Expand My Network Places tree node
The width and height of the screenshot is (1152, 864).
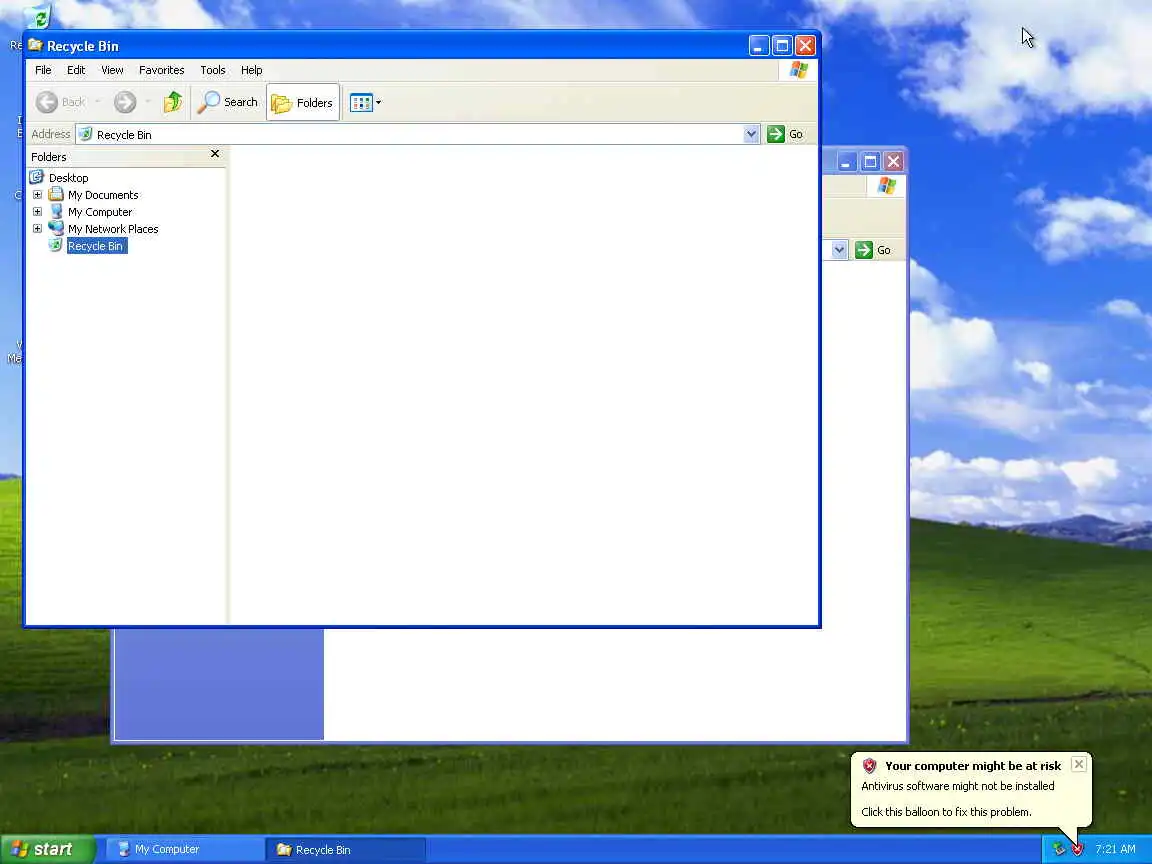pos(37,228)
